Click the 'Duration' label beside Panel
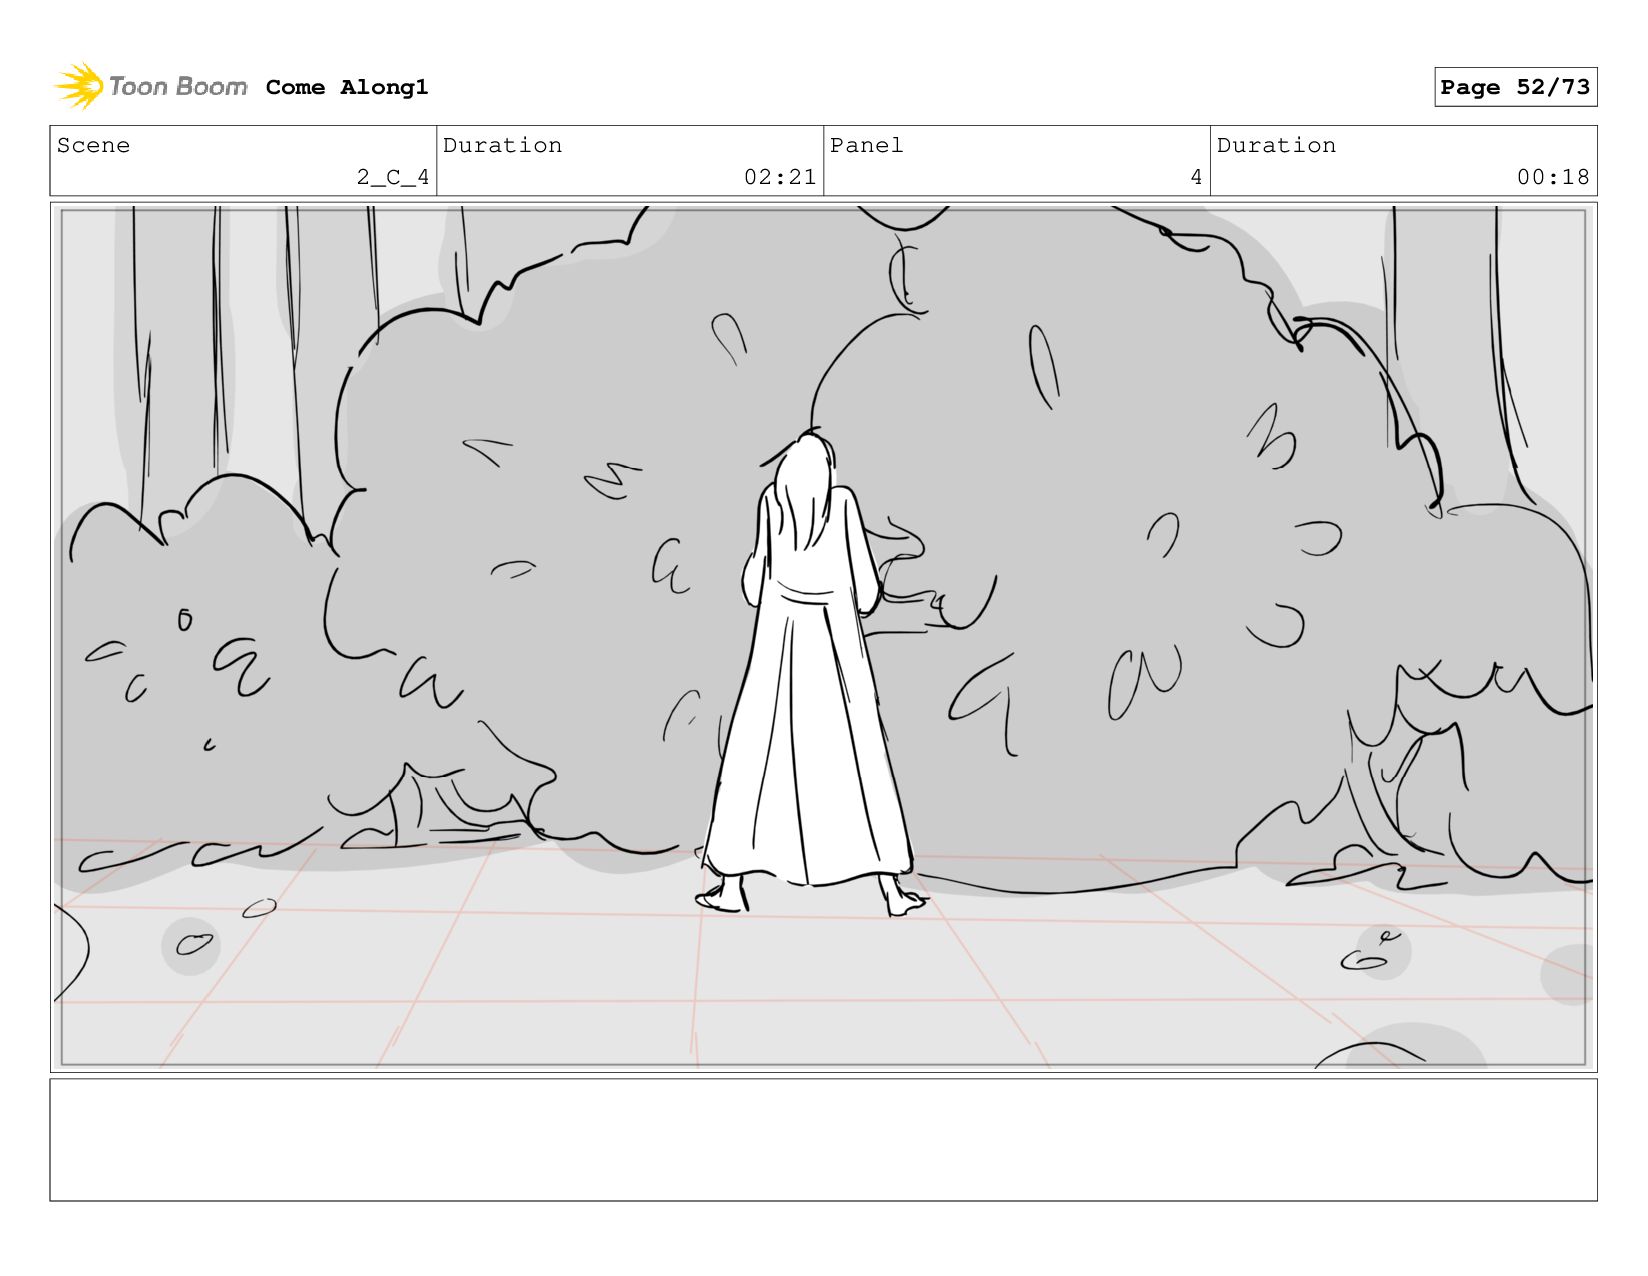The height and width of the screenshot is (1276, 1648). pyautogui.click(x=1276, y=145)
